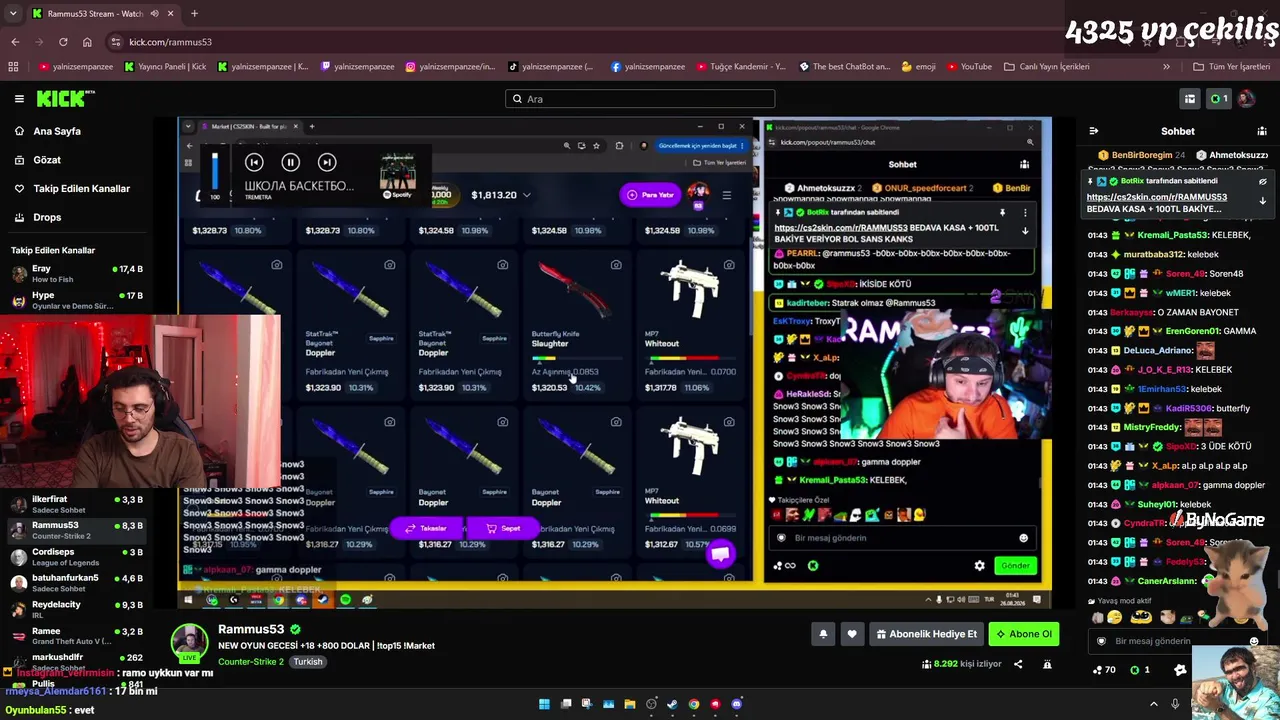Report the stream via the siren icon
Viewport: 1280px width, 720px height.
click(1047, 664)
